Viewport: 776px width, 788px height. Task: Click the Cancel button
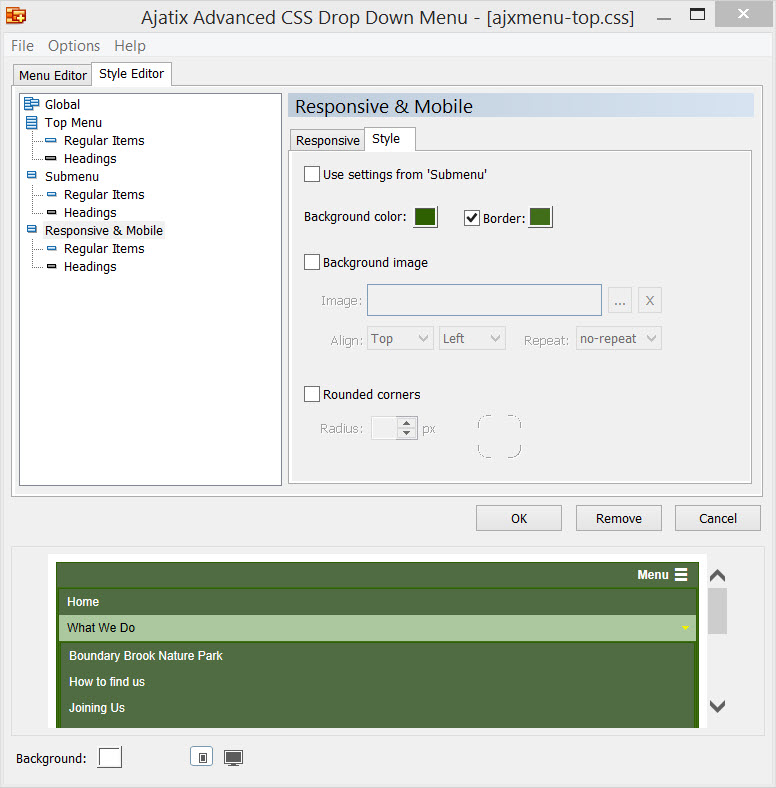pyautogui.click(x=718, y=518)
